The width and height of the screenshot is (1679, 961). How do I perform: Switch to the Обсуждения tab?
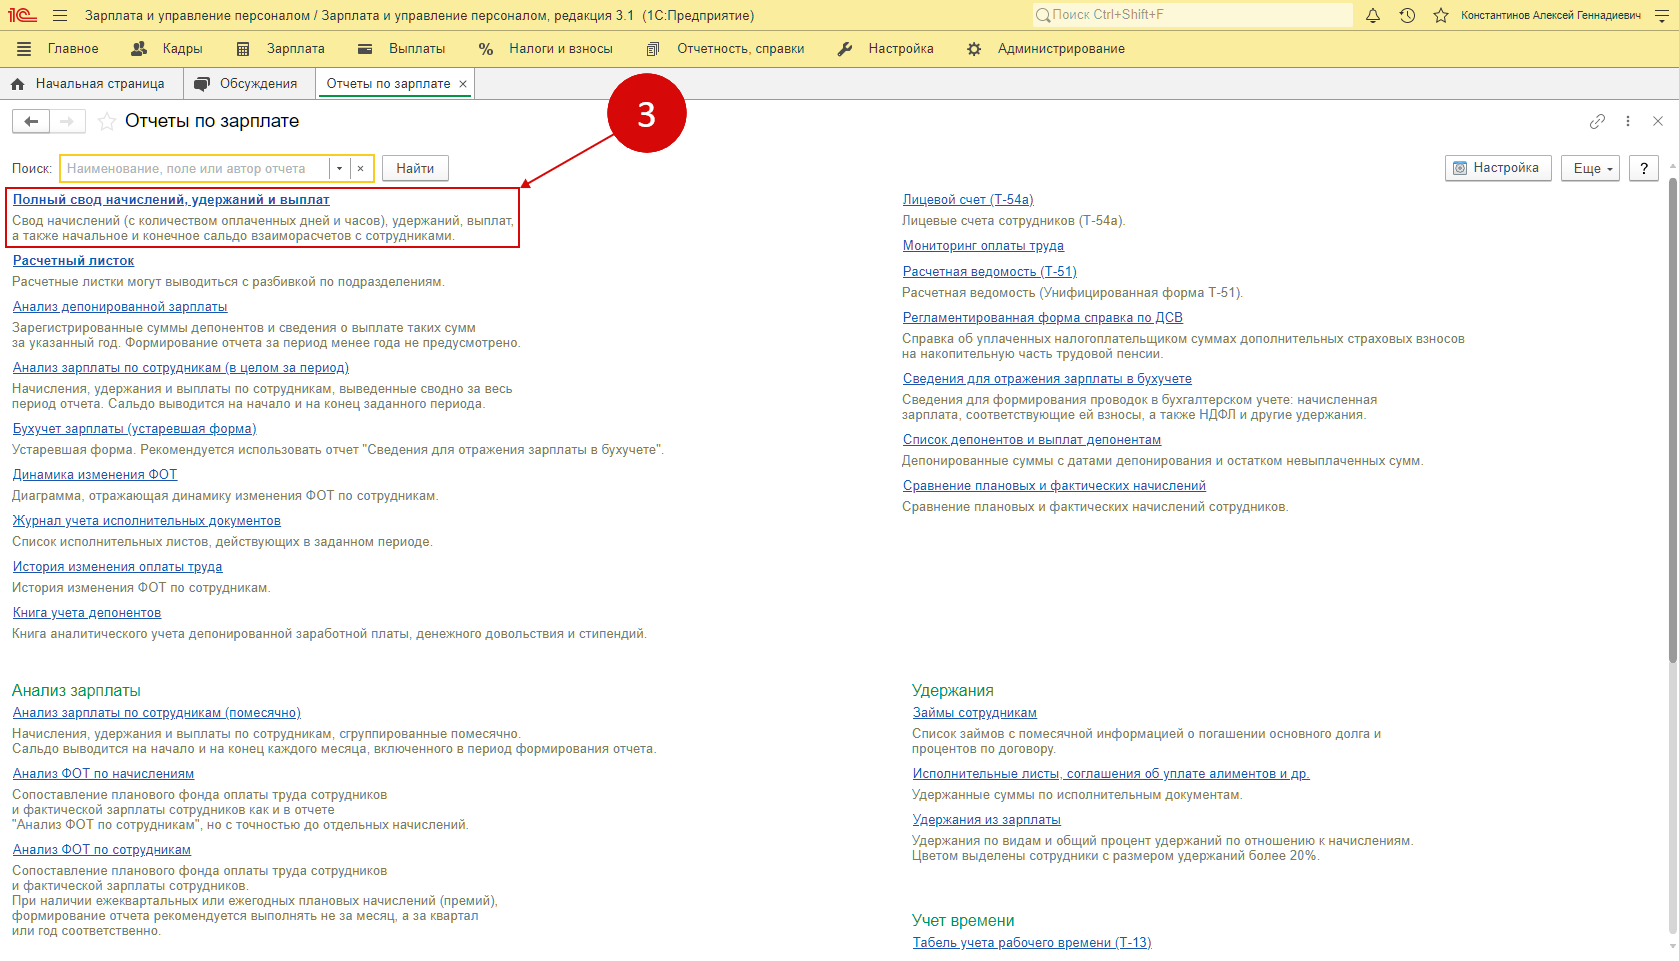point(247,84)
